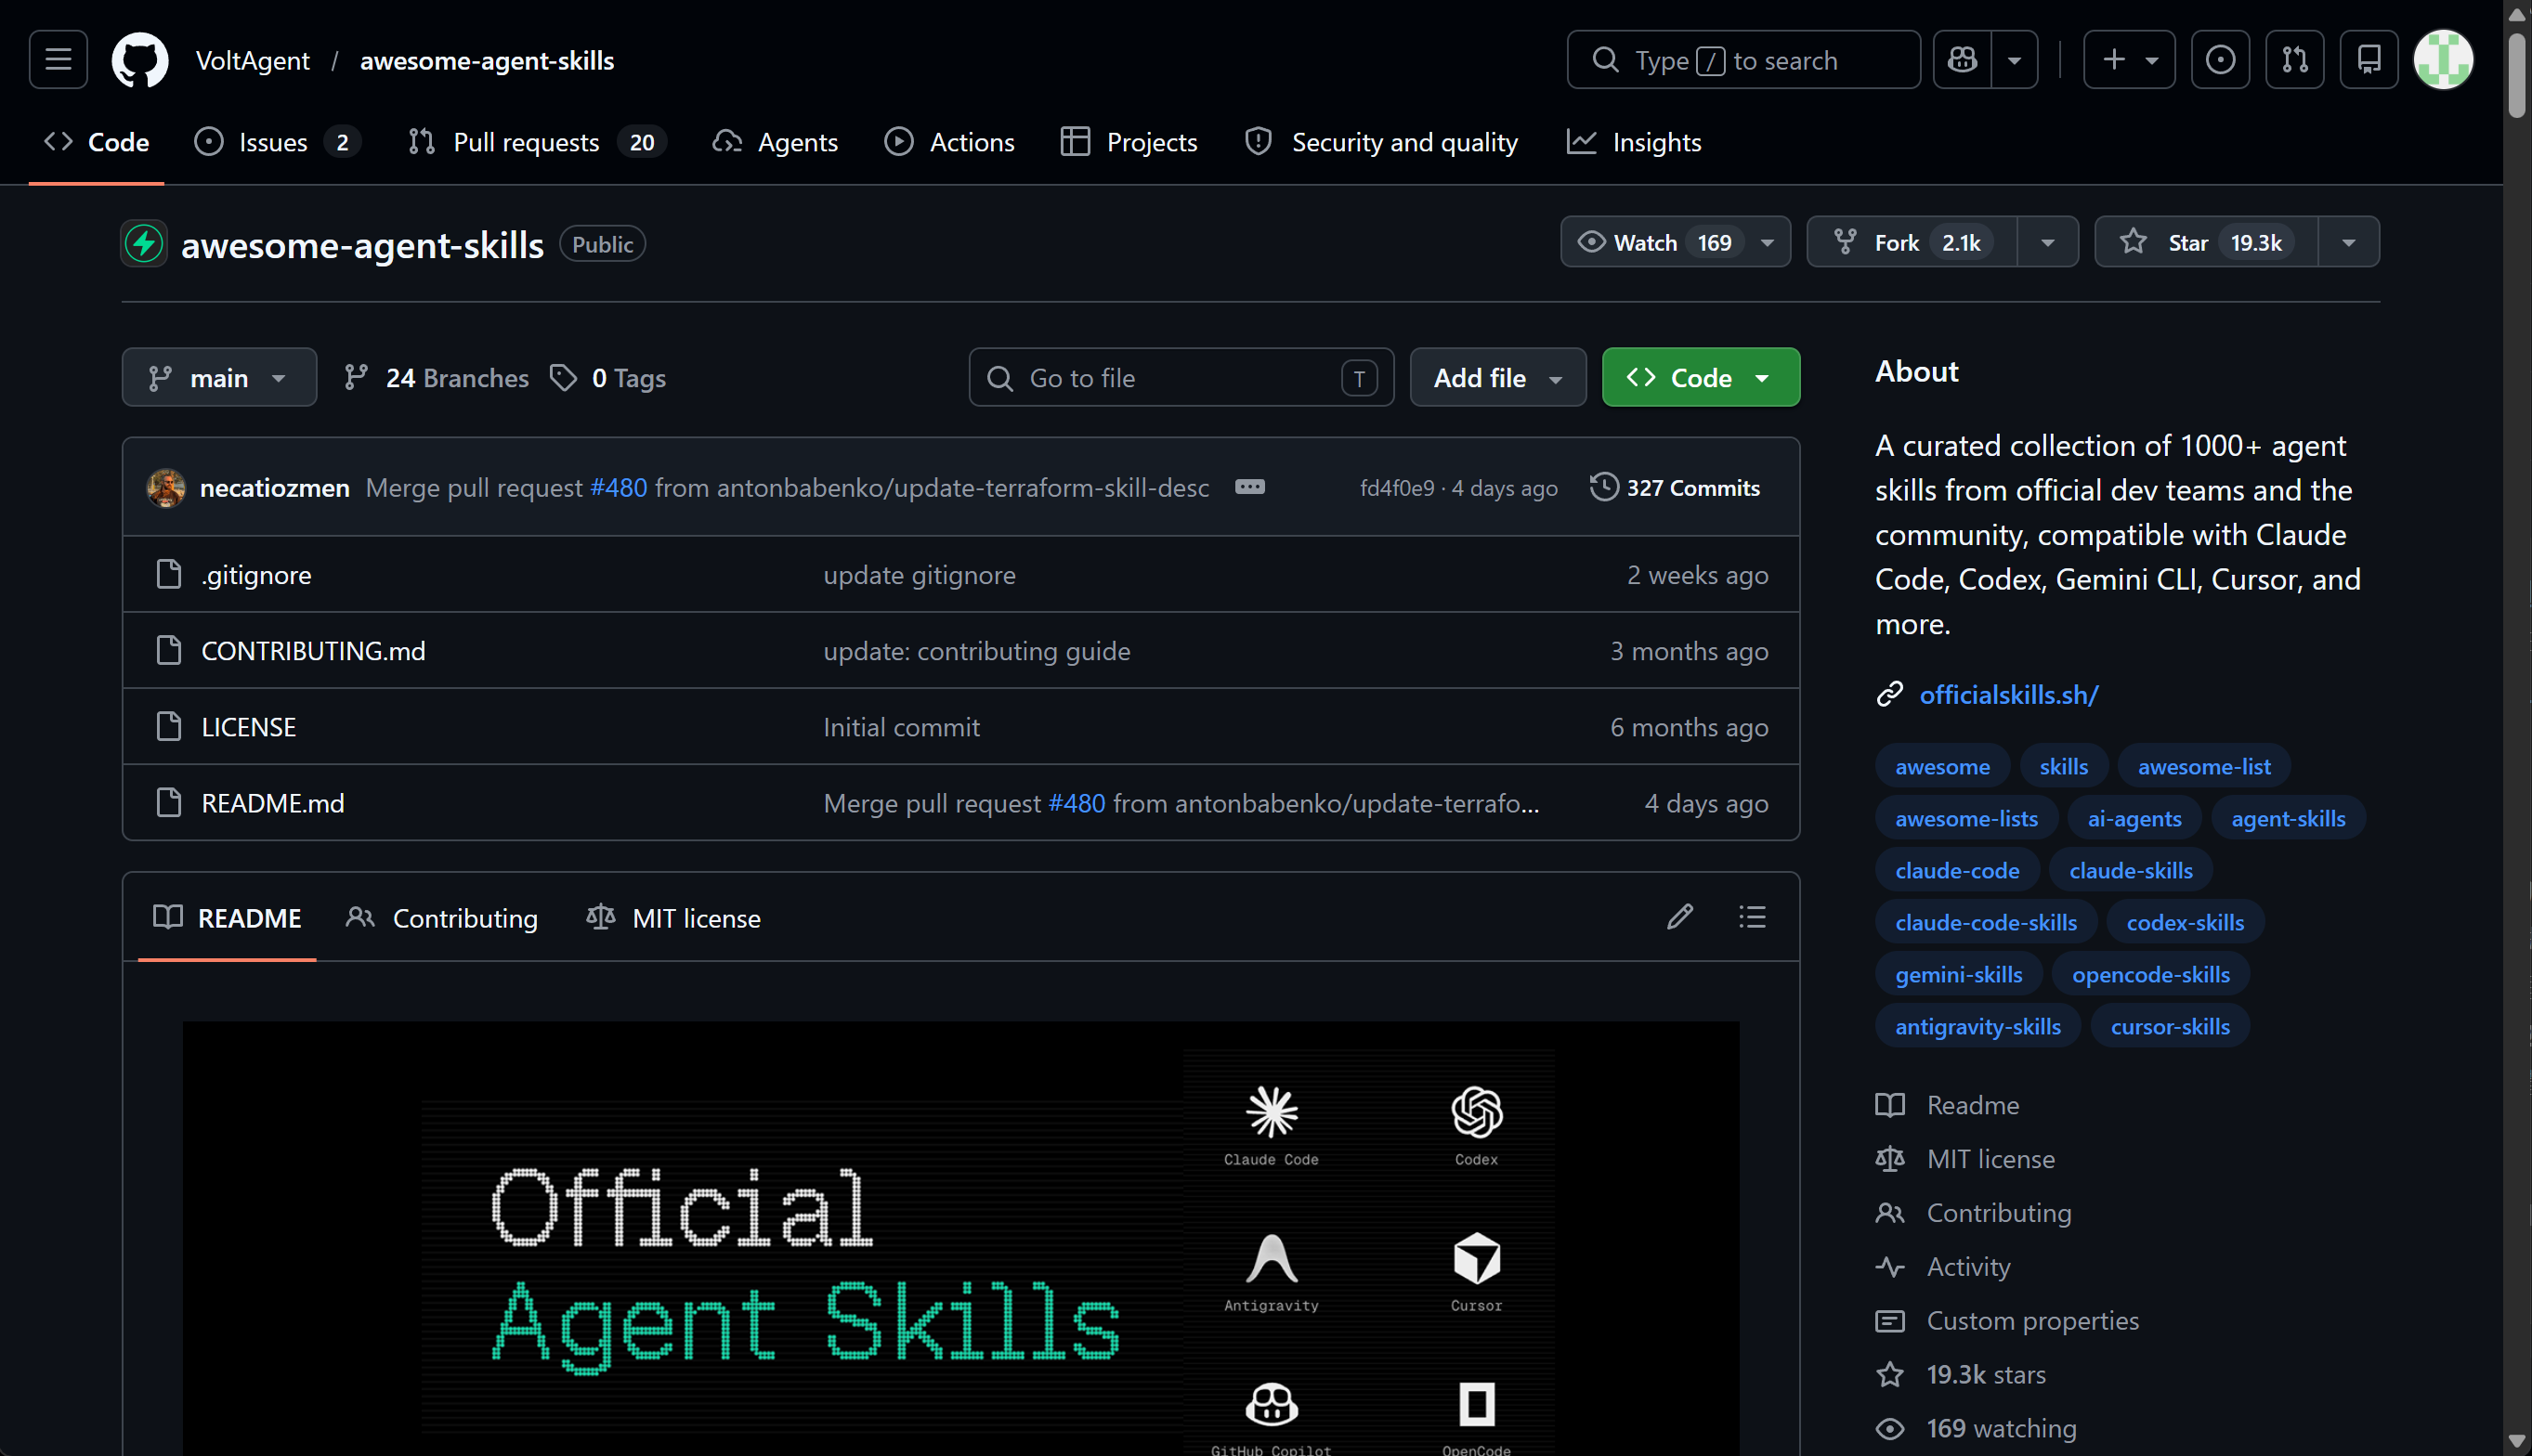Screen dimensions: 2532x1456
Task: Click the Go to file search field
Action: (1181, 377)
